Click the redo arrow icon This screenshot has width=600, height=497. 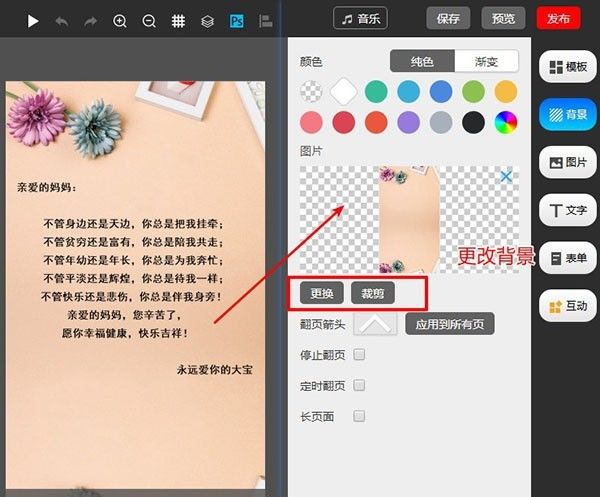point(91,21)
